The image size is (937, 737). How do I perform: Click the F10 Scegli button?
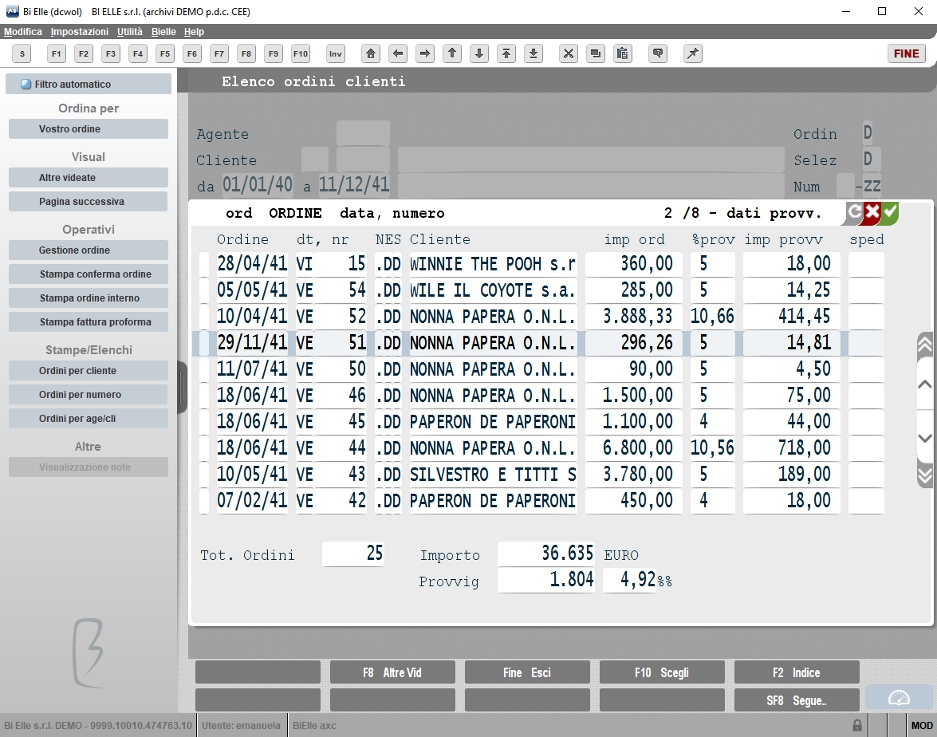(x=662, y=672)
